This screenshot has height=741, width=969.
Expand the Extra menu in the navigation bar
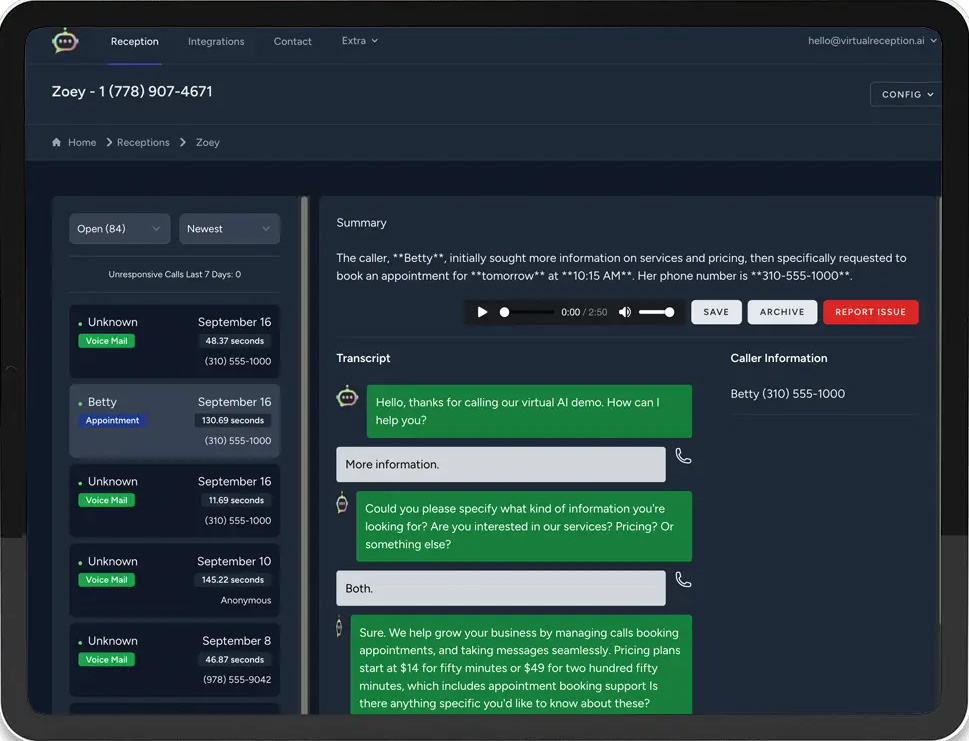359,41
